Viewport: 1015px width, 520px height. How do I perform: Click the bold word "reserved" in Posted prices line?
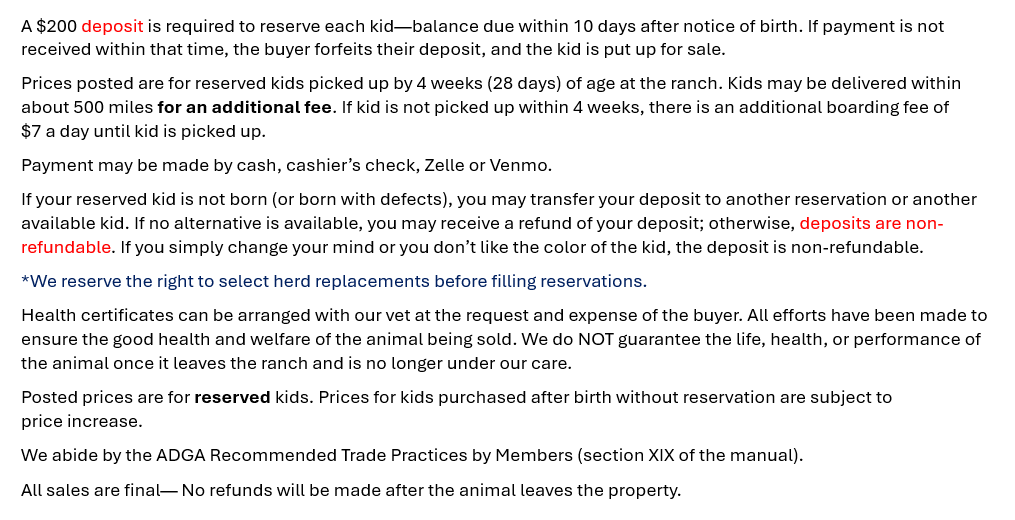click(232, 397)
